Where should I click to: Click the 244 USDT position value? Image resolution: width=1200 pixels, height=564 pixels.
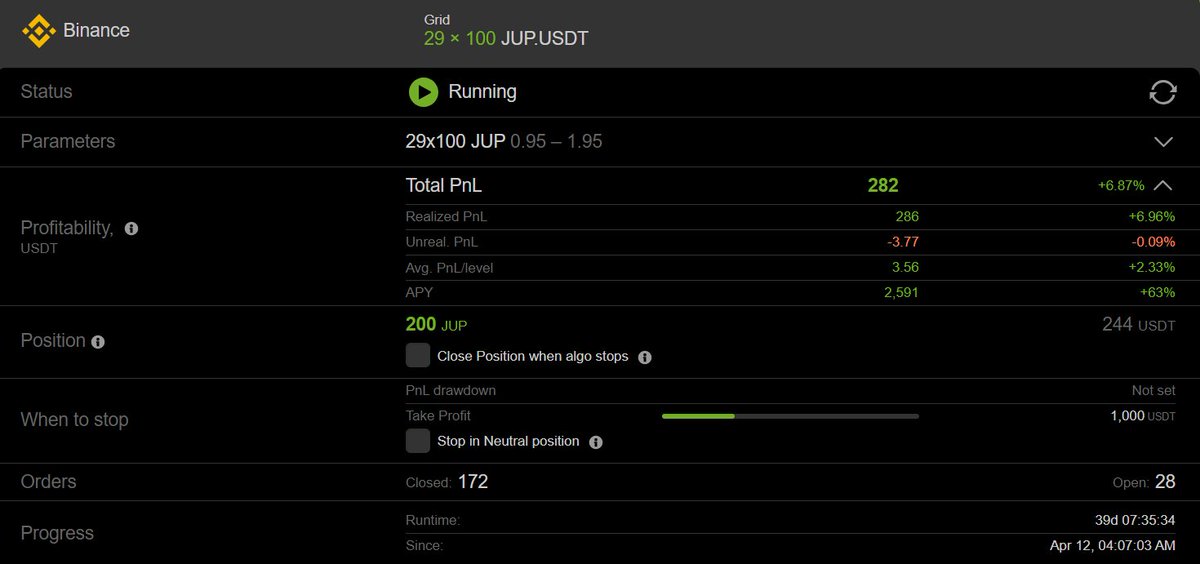click(x=1138, y=324)
